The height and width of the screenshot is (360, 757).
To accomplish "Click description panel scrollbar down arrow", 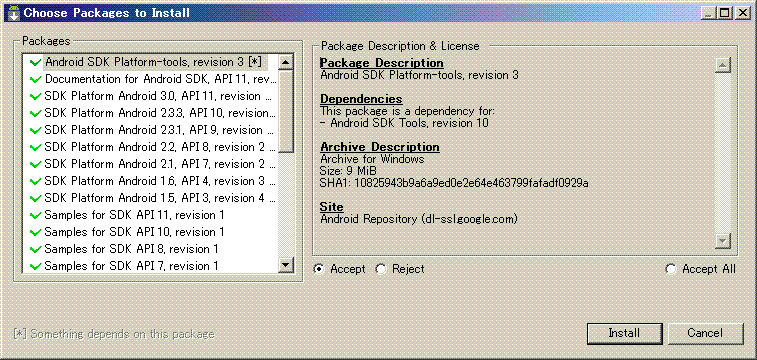I will tap(723, 240).
